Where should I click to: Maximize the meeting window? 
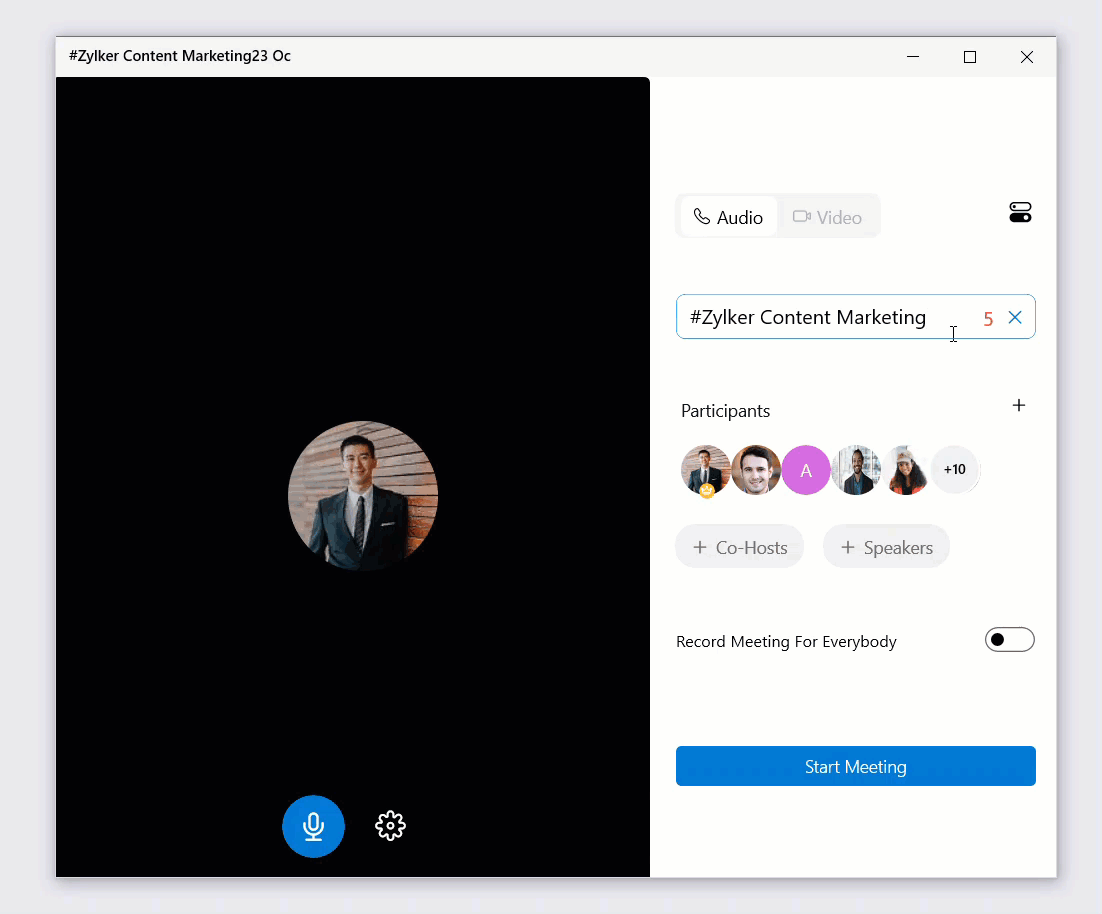click(x=970, y=57)
